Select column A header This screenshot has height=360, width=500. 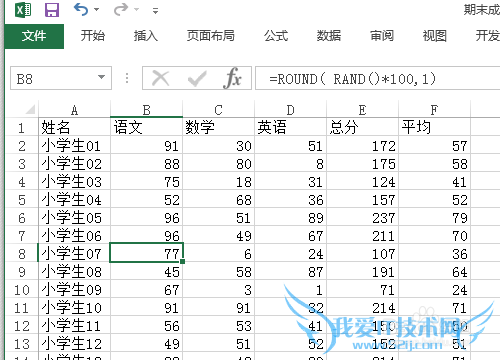pyautogui.click(x=74, y=110)
